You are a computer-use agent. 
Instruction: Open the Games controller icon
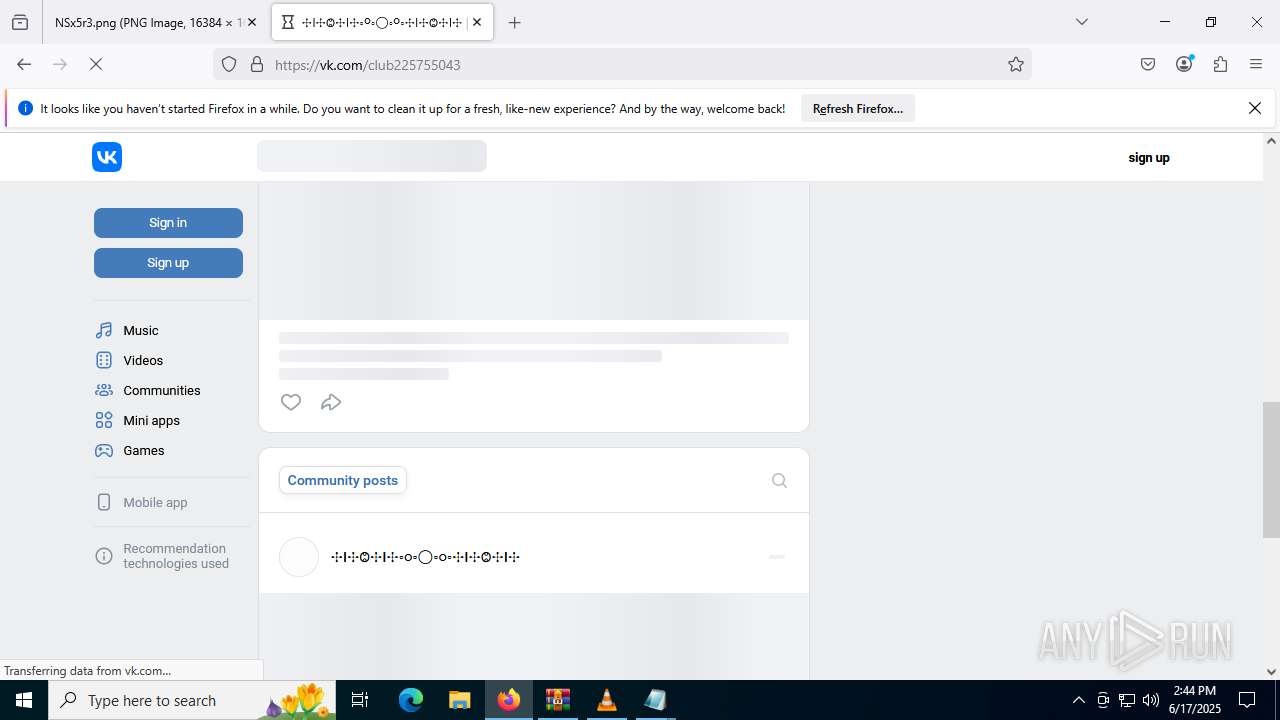click(x=104, y=450)
